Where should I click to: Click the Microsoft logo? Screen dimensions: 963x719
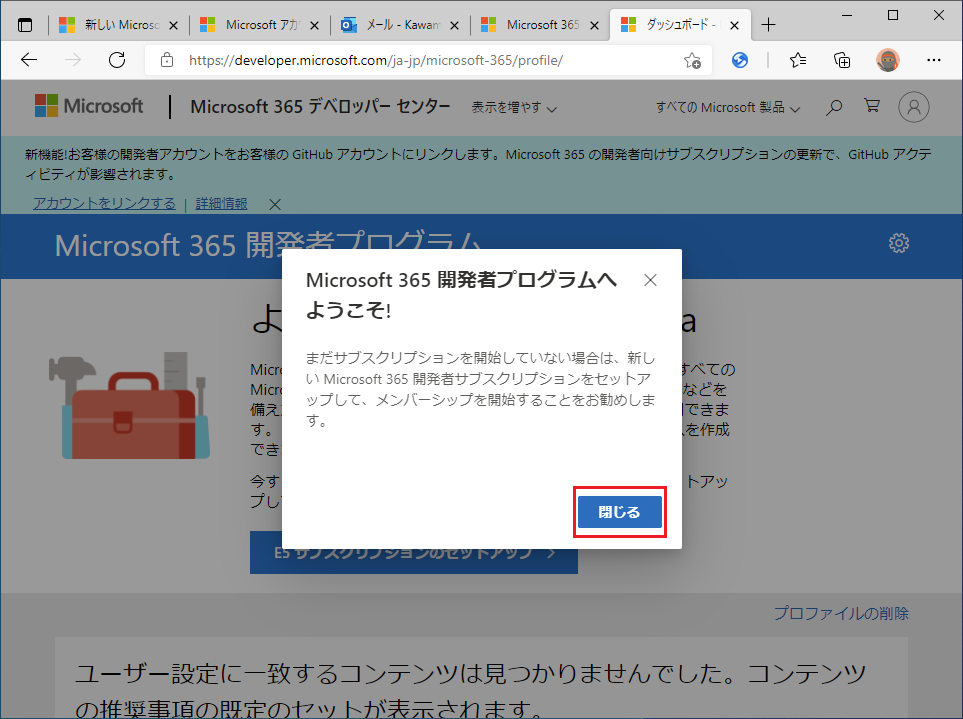tap(89, 106)
